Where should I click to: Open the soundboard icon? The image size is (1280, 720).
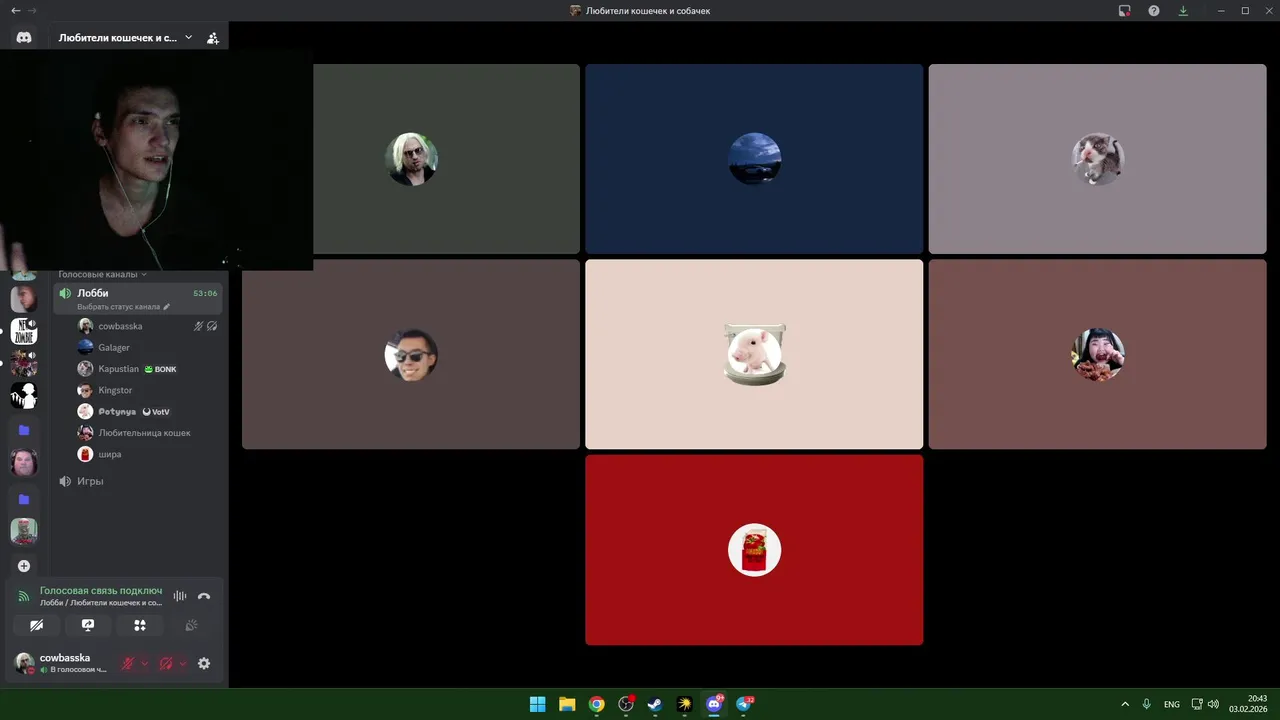pyautogui.click(x=192, y=625)
